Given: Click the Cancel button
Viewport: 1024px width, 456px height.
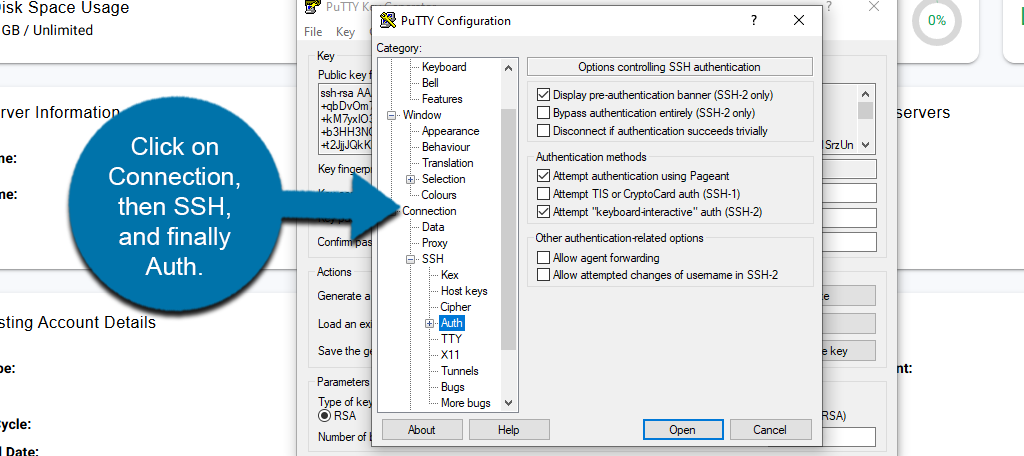Looking at the screenshot, I should pos(769,430).
